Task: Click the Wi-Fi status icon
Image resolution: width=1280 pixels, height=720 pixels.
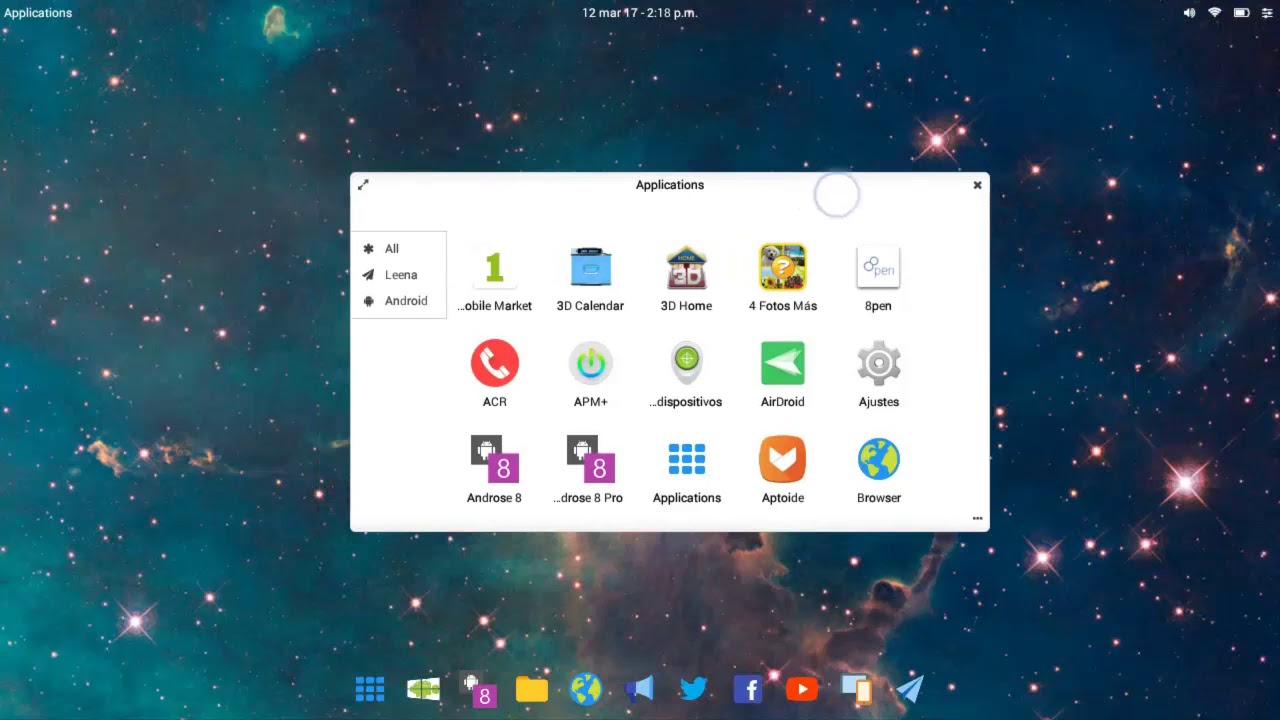Action: point(1215,13)
